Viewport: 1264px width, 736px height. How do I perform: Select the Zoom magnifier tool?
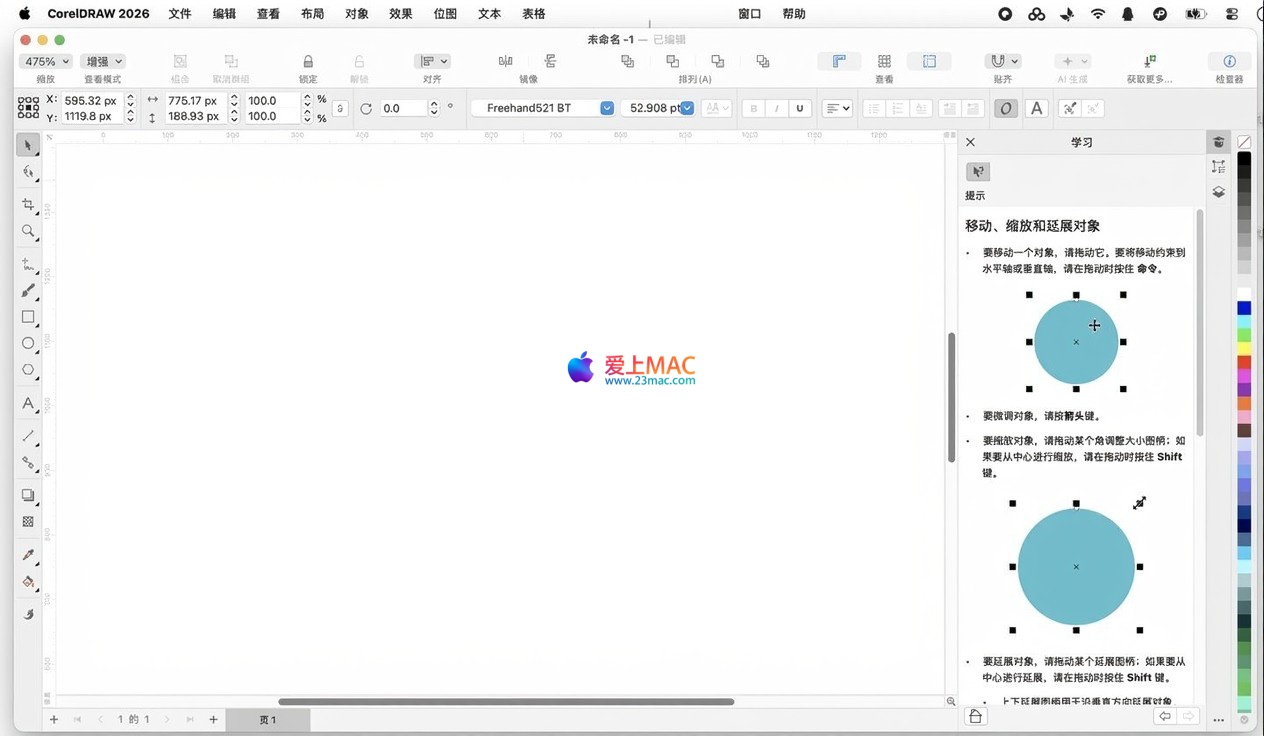point(28,231)
